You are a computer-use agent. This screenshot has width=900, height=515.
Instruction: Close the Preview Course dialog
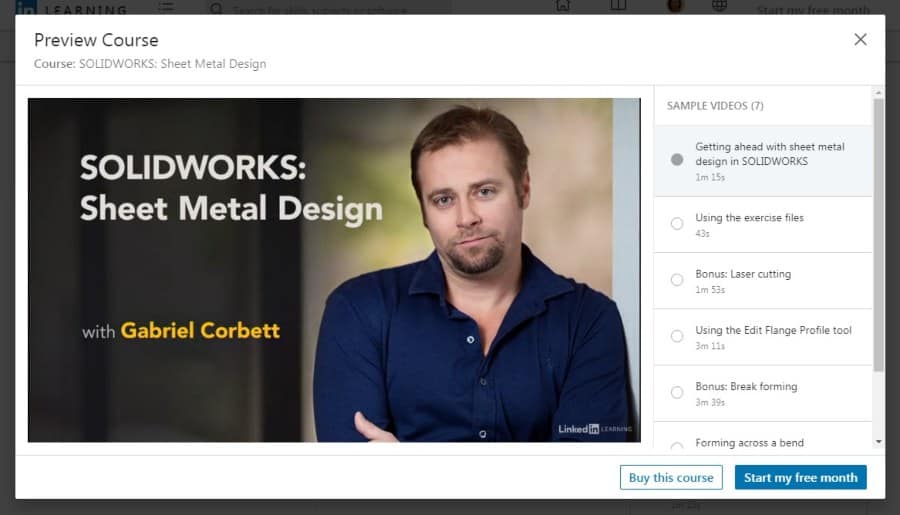(x=860, y=40)
